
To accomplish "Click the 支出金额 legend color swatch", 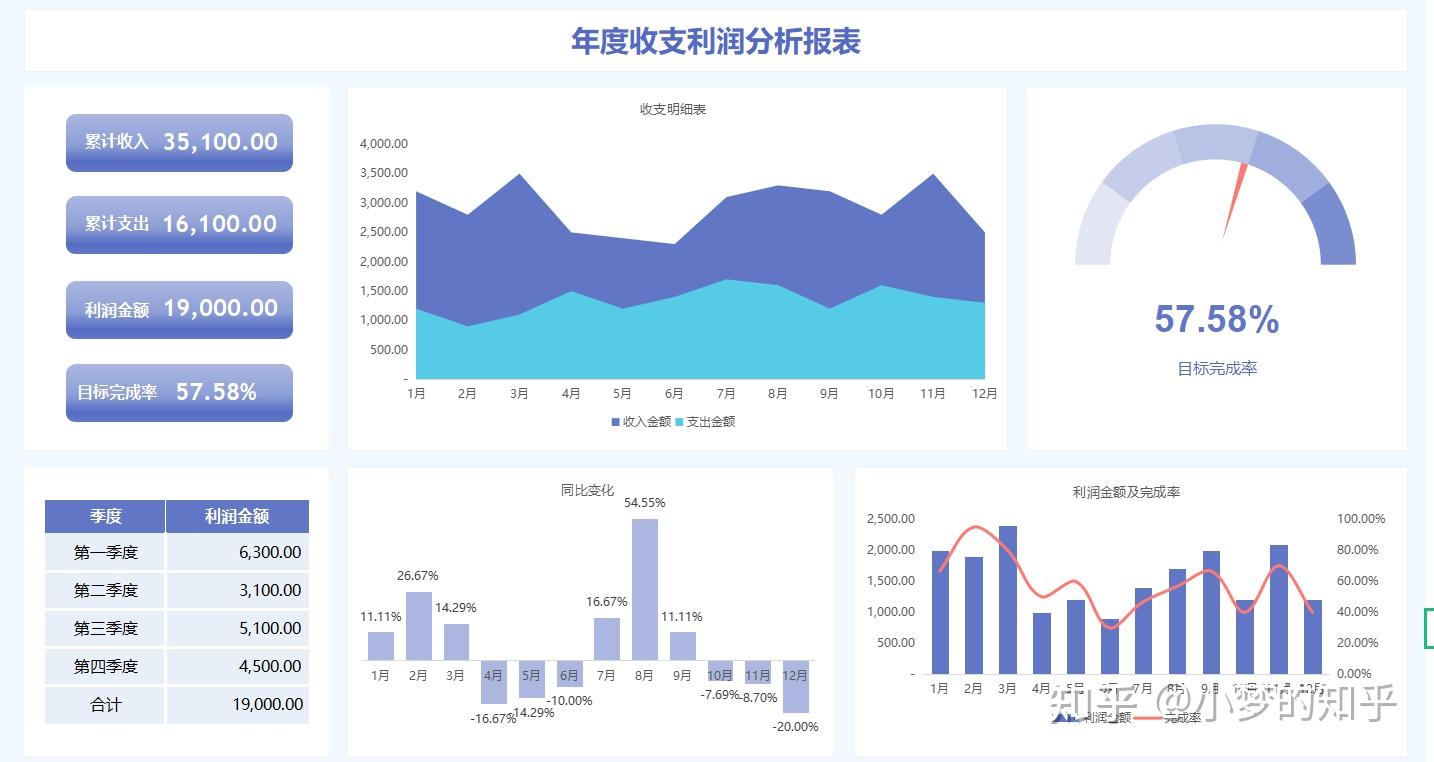I will [679, 422].
